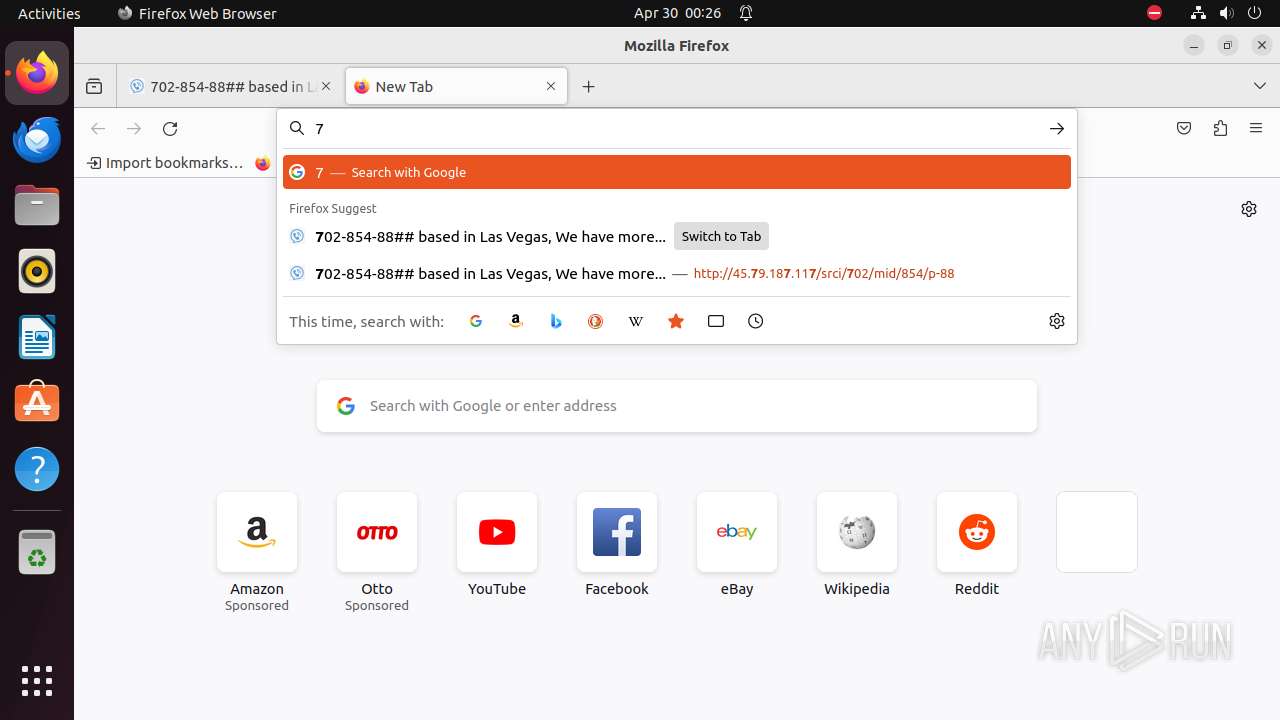The height and width of the screenshot is (720, 1280).
Task: Search this time with Amazon icon
Action: (516, 321)
